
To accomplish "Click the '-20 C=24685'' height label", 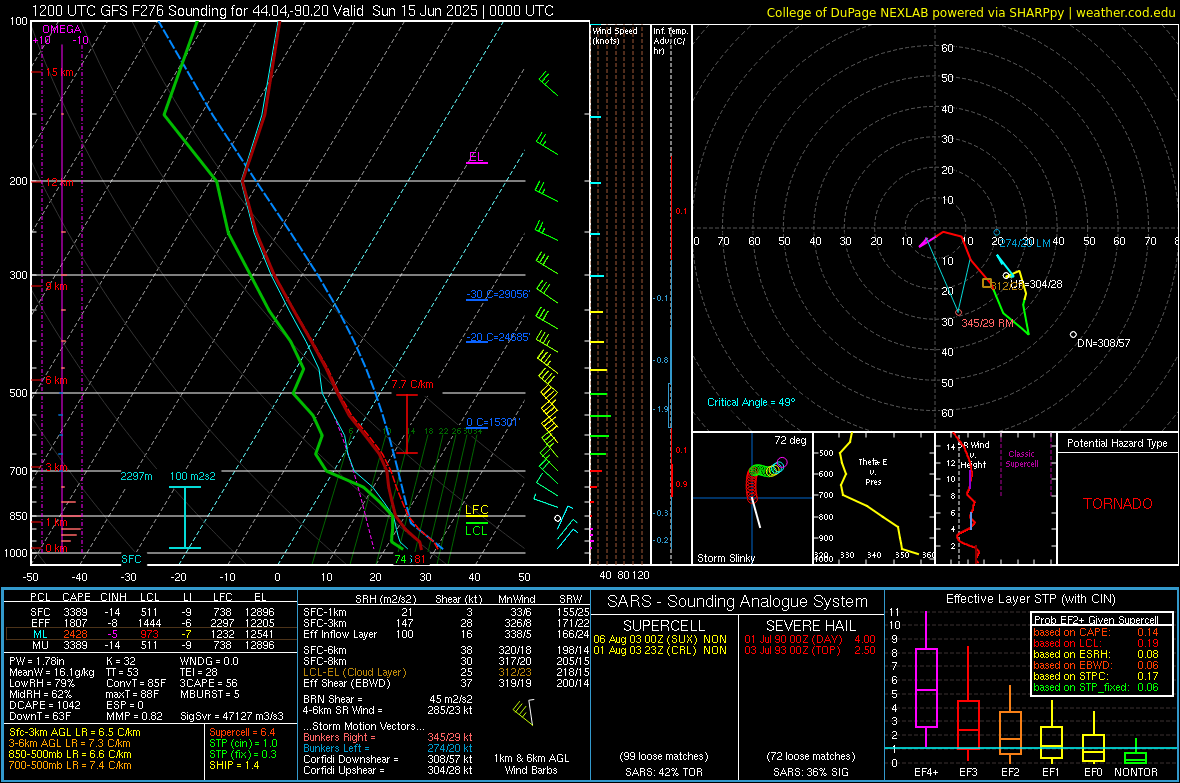I will (x=498, y=337).
